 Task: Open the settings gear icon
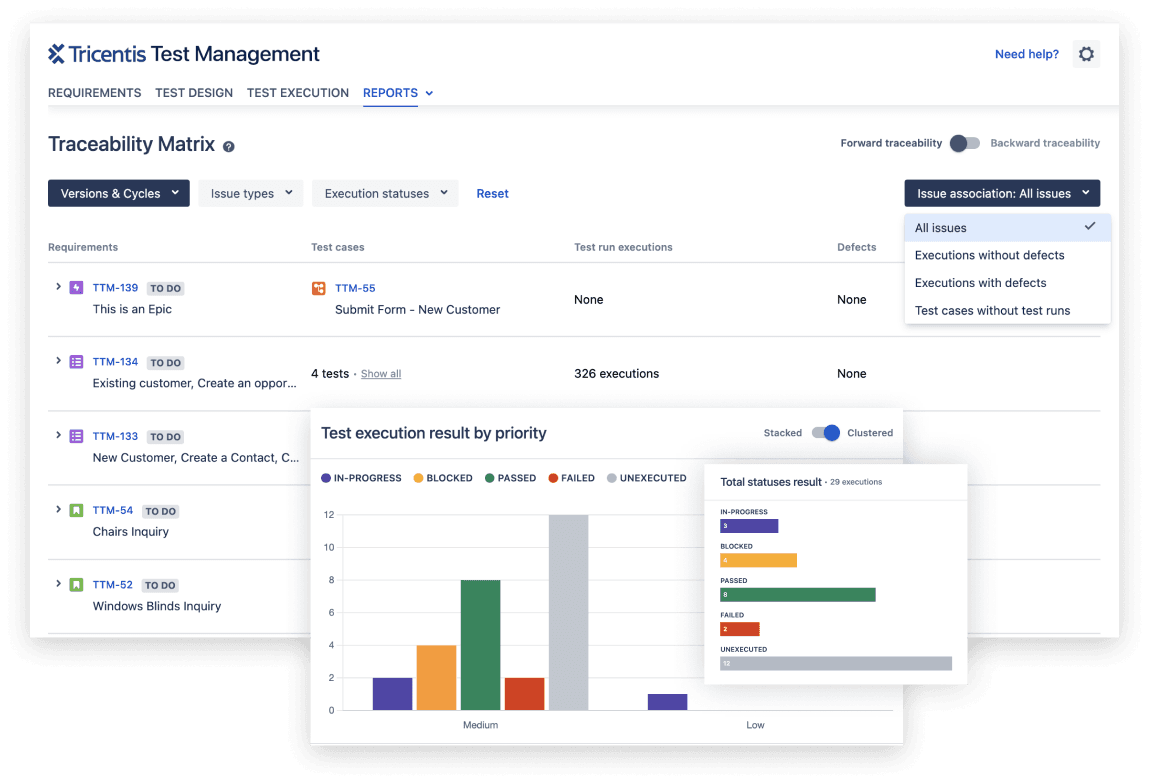click(1086, 54)
